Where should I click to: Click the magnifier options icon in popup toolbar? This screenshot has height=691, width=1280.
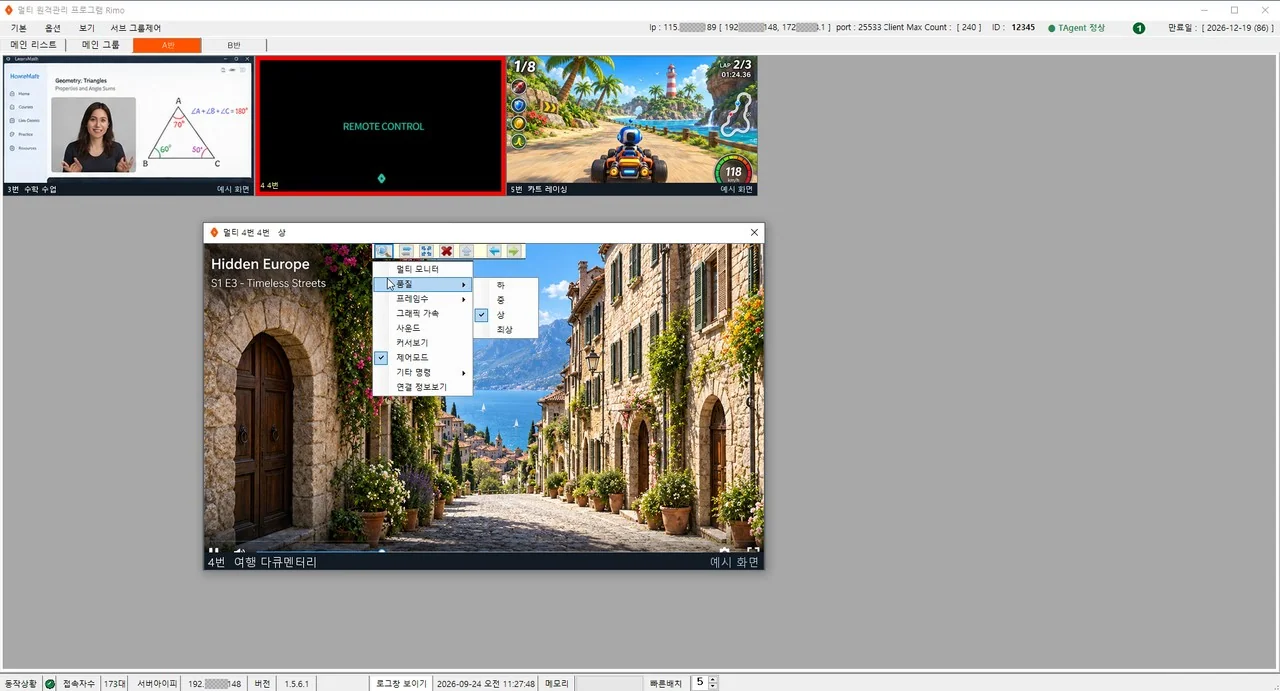(383, 251)
